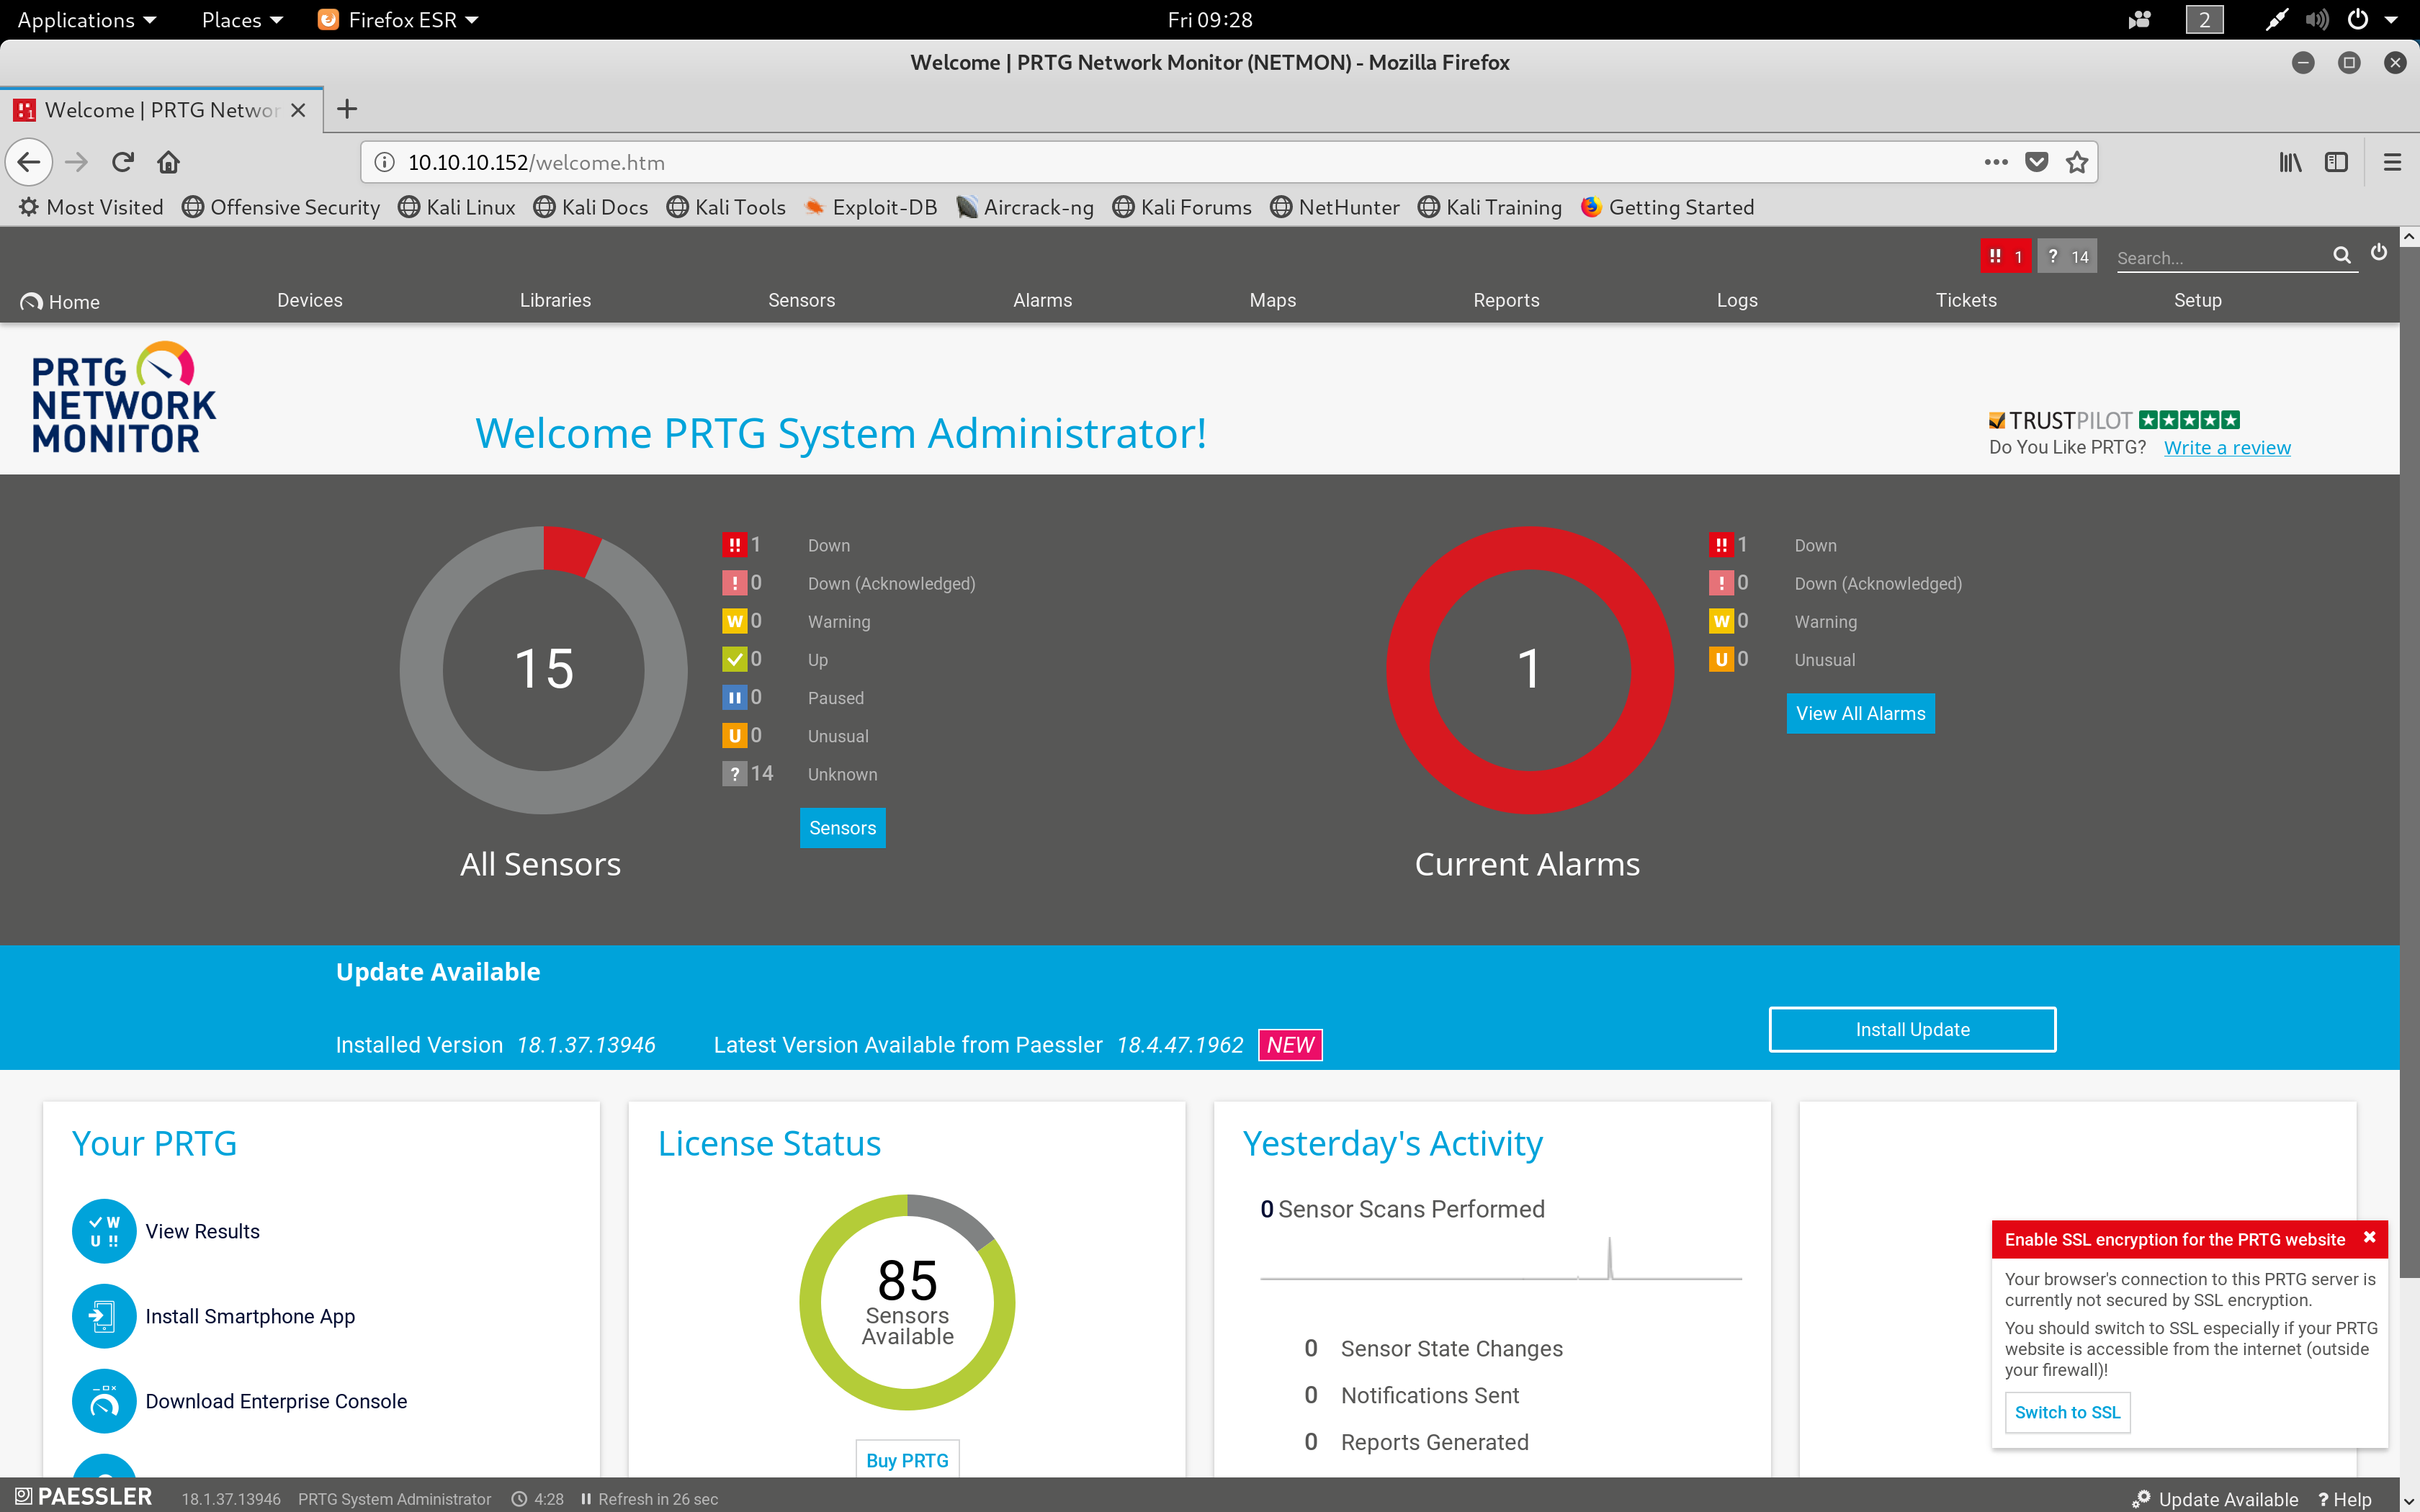Toggle Firefox sidebar icon
This screenshot has height=1512, width=2420.
2336,162
